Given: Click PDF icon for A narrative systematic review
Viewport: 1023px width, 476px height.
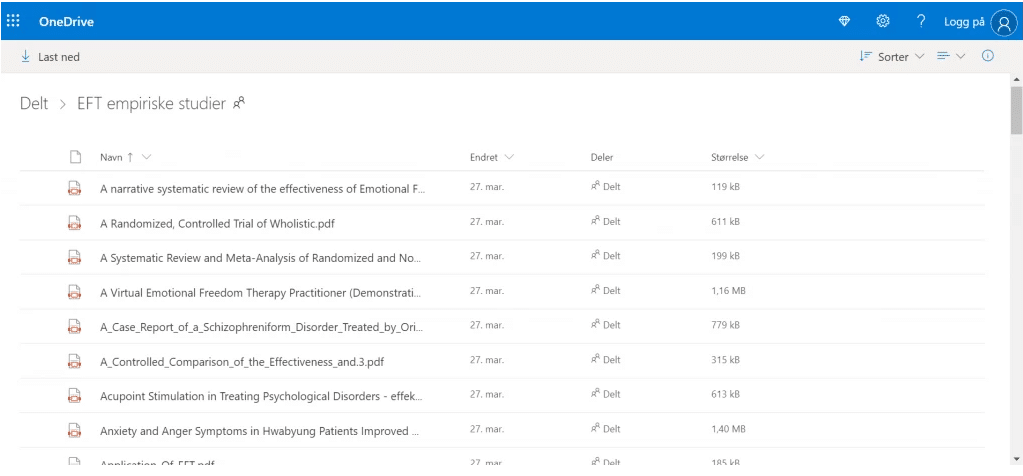Looking at the screenshot, I should point(74,188).
